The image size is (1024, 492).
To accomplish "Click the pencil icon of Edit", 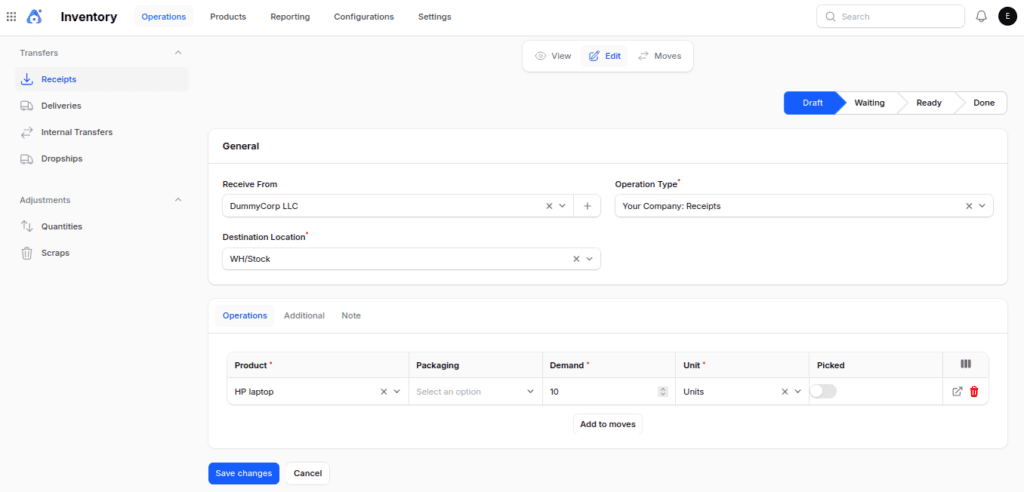I will pos(594,56).
